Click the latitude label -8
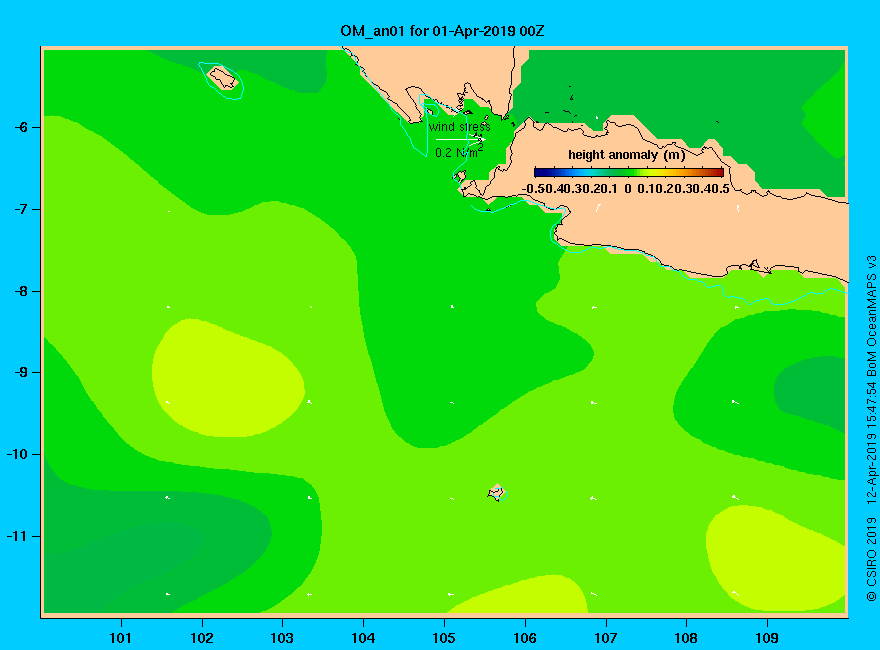Viewport: 880px width, 650px height. [21, 291]
